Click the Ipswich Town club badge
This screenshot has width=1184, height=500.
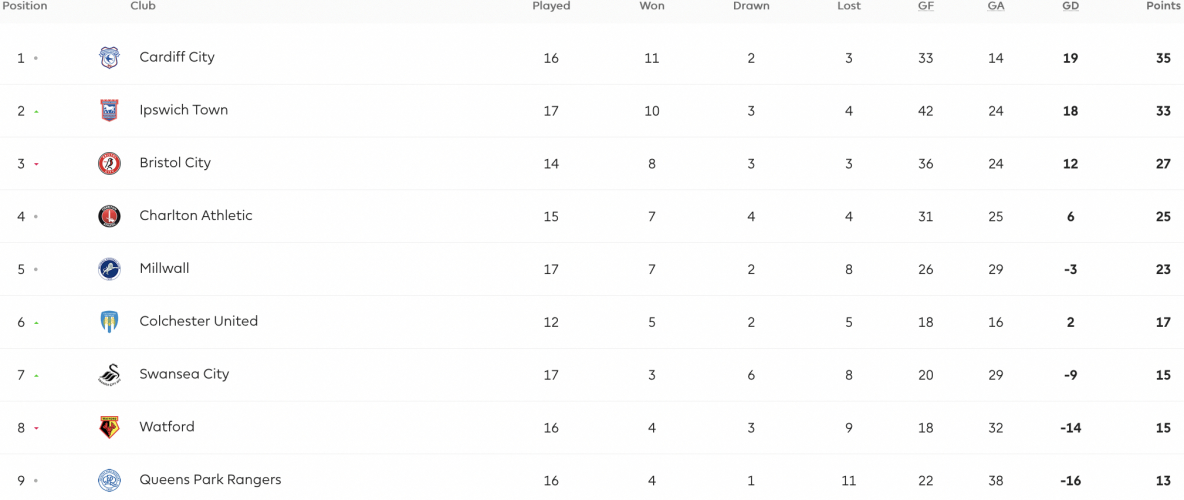(109, 110)
